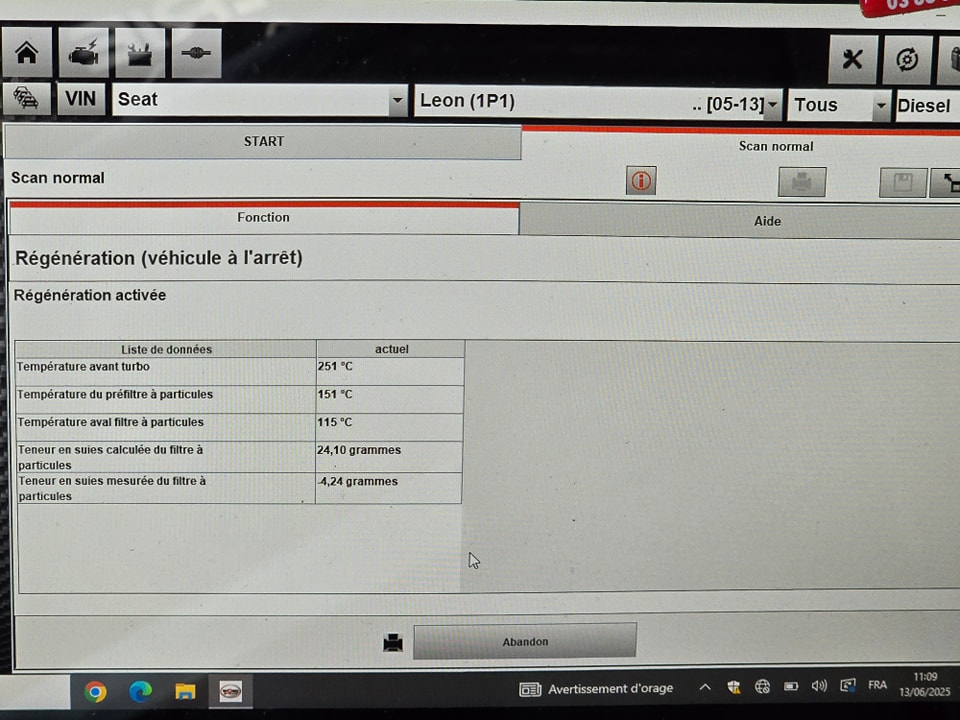Click the red information icon
The image size is (960, 720).
click(641, 181)
